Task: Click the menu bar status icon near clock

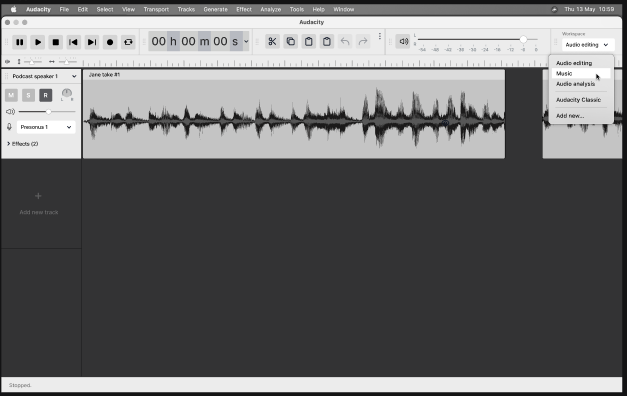Action: coord(554,9)
